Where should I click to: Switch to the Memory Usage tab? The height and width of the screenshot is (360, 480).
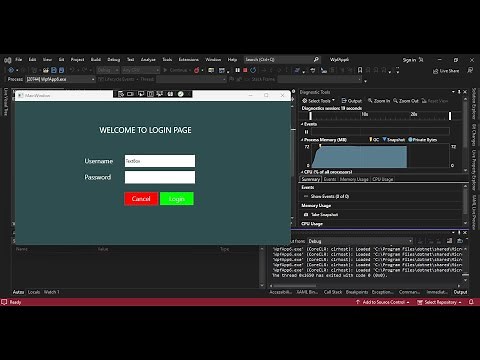tap(354, 179)
